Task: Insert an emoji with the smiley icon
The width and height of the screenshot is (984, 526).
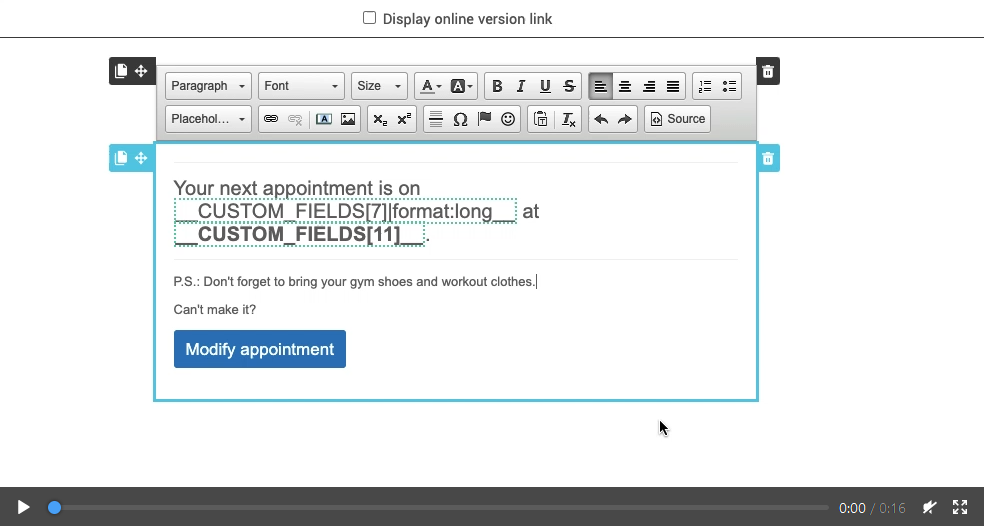Action: [x=508, y=119]
